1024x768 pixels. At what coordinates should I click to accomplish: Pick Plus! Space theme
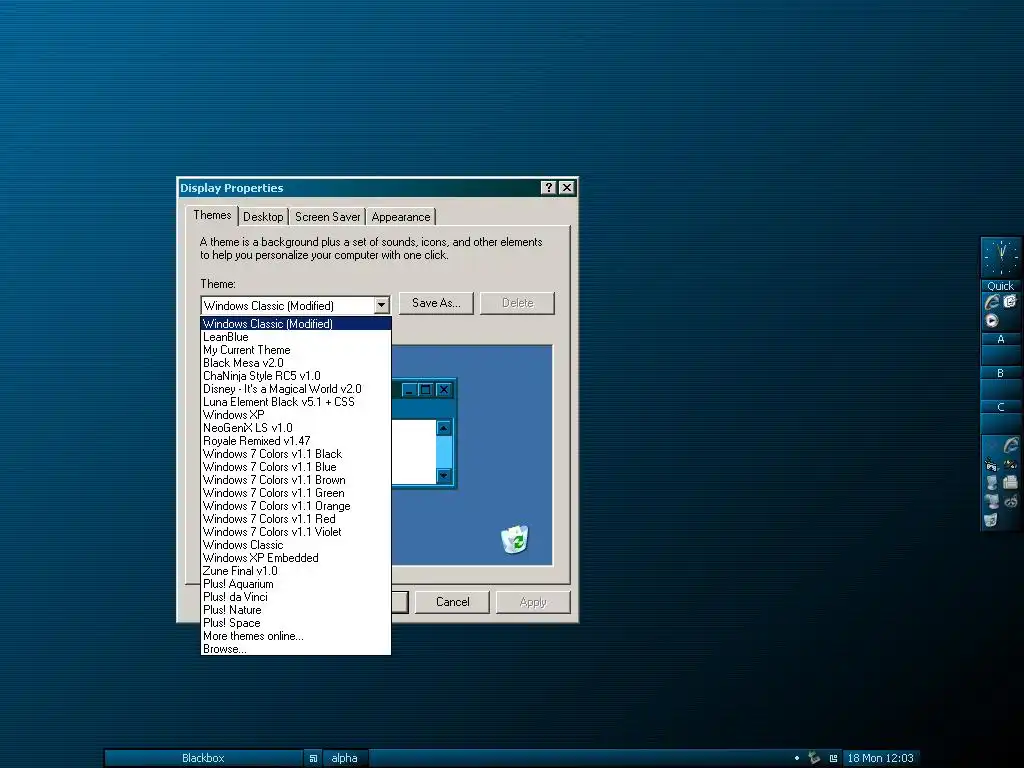click(296, 623)
